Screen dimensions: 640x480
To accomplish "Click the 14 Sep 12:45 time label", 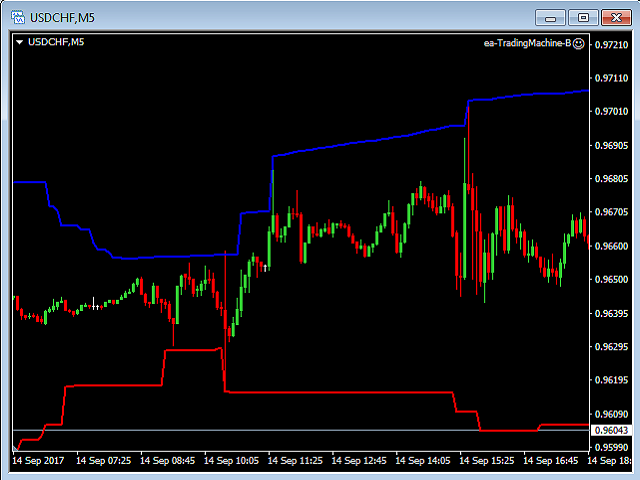I will click(x=359, y=461).
